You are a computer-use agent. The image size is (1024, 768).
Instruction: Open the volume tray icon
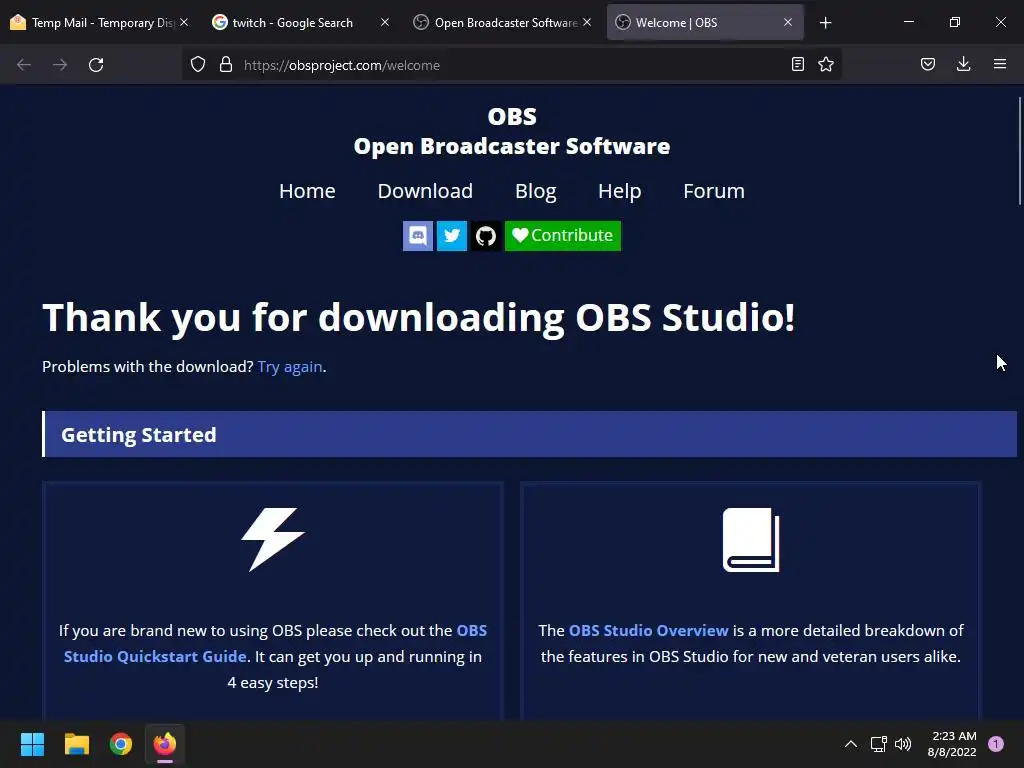[x=903, y=744]
